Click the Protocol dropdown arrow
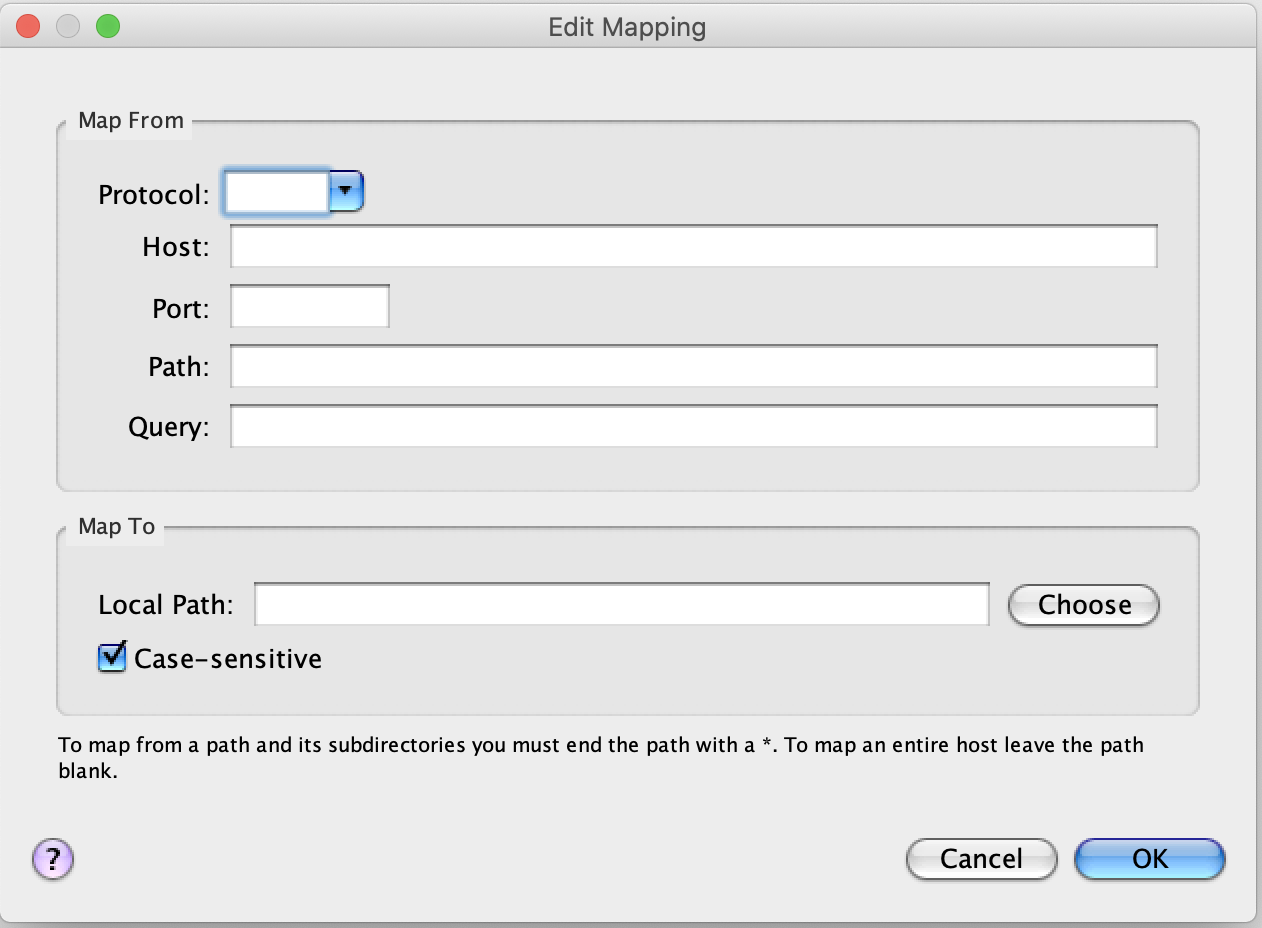1262x928 pixels. click(347, 191)
